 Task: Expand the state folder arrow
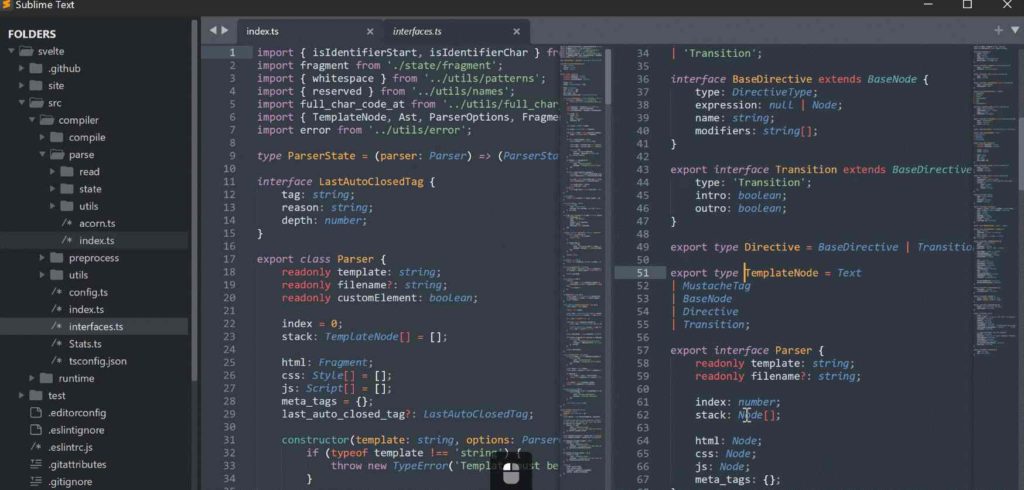point(53,189)
